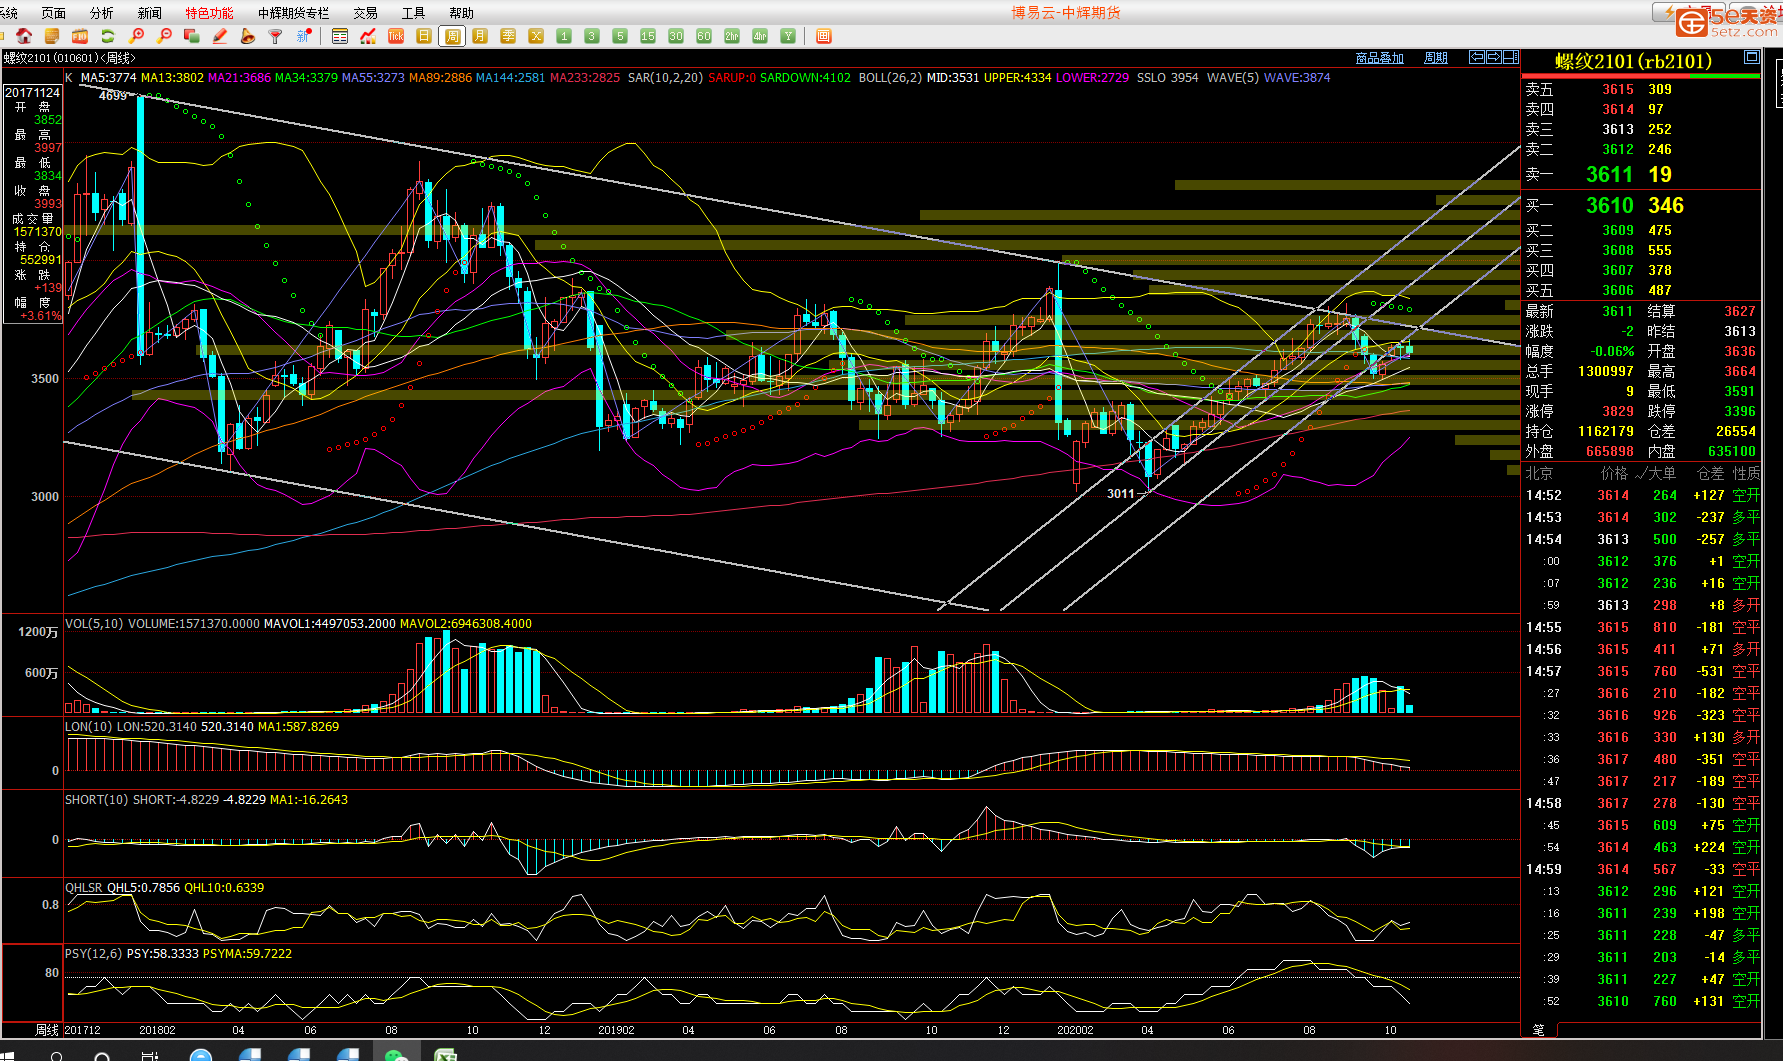Open the 页面 menu
The height and width of the screenshot is (1061, 1783).
pyautogui.click(x=54, y=13)
